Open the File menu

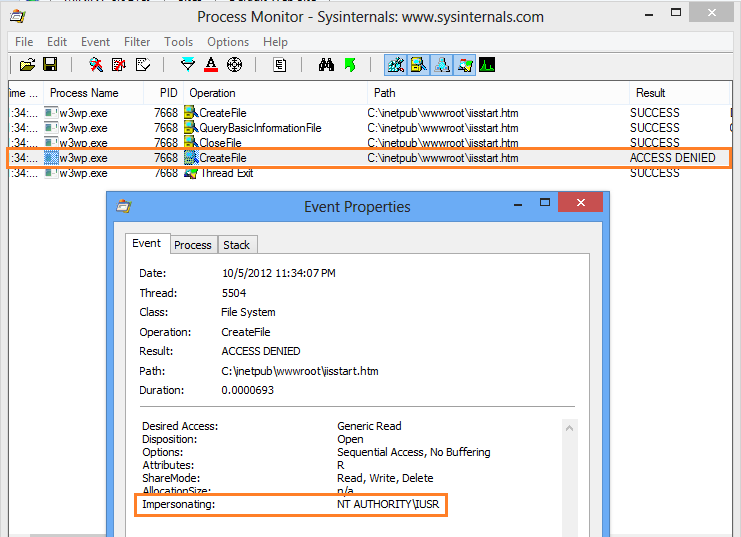[24, 42]
